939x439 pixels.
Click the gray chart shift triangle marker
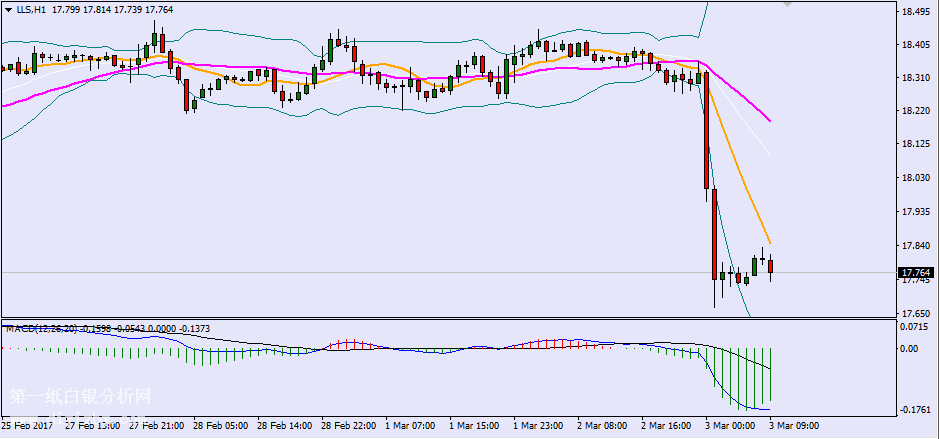click(789, 5)
